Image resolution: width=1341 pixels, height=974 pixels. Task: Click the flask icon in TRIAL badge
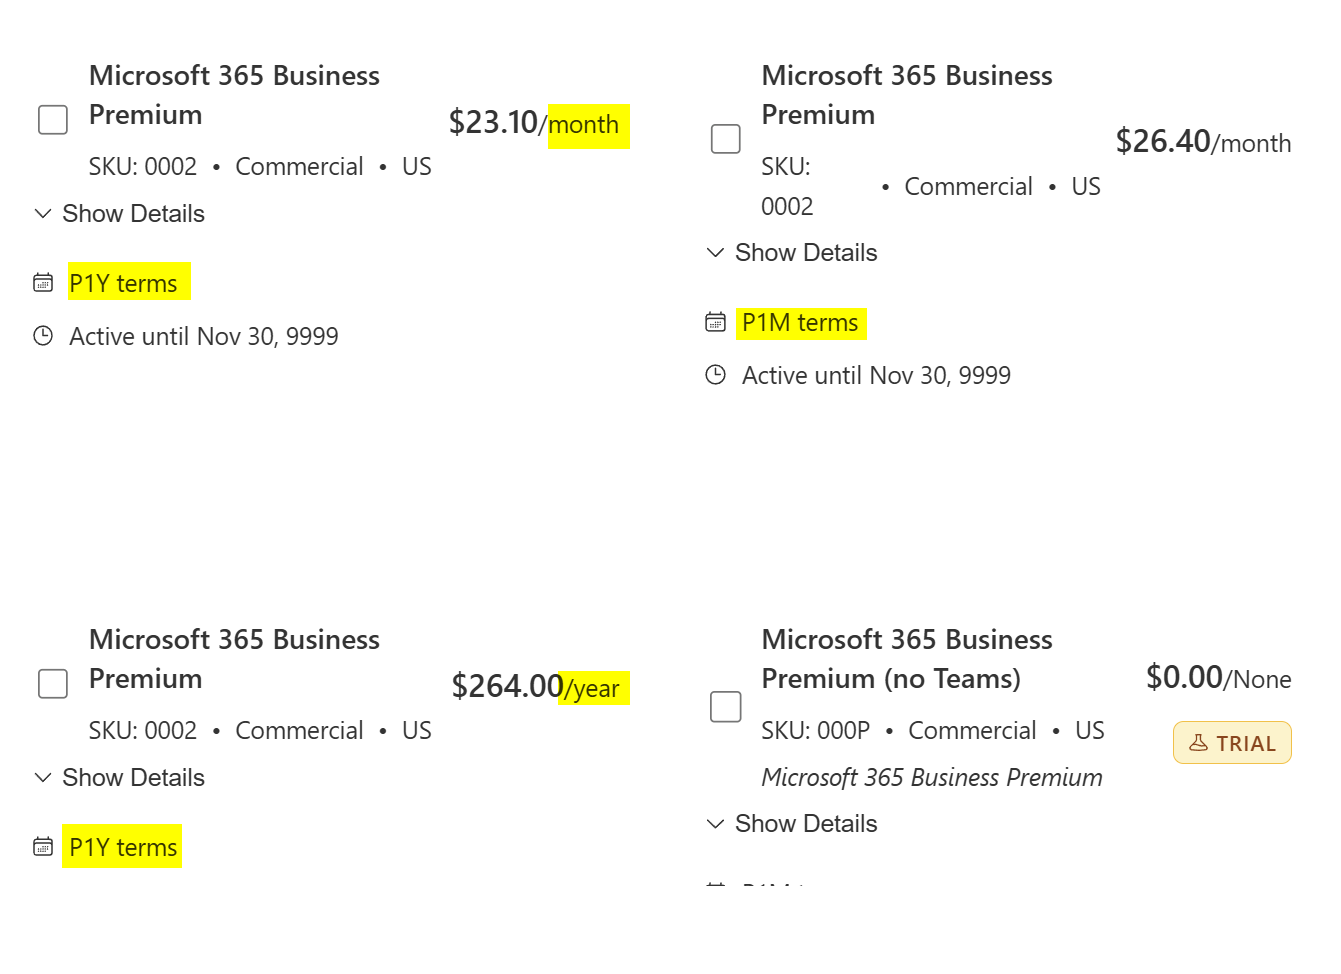click(1198, 743)
